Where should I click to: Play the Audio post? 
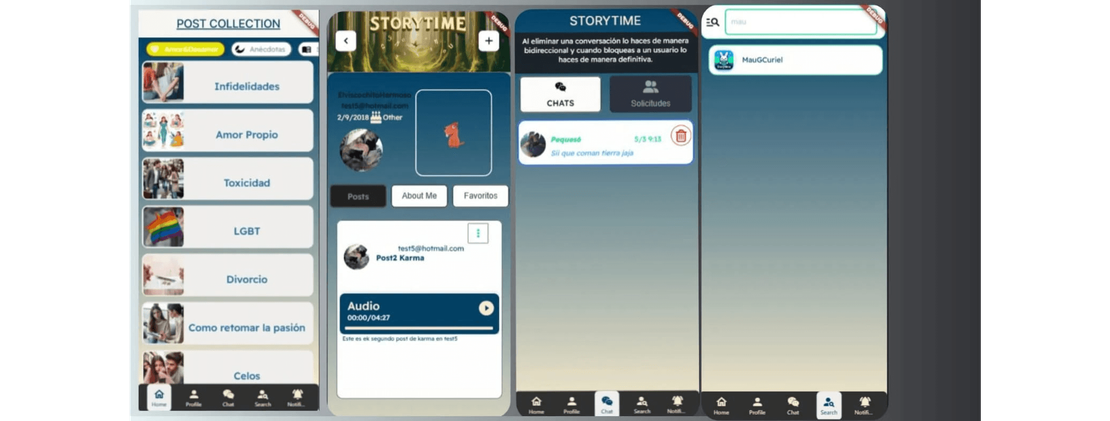[x=486, y=308]
